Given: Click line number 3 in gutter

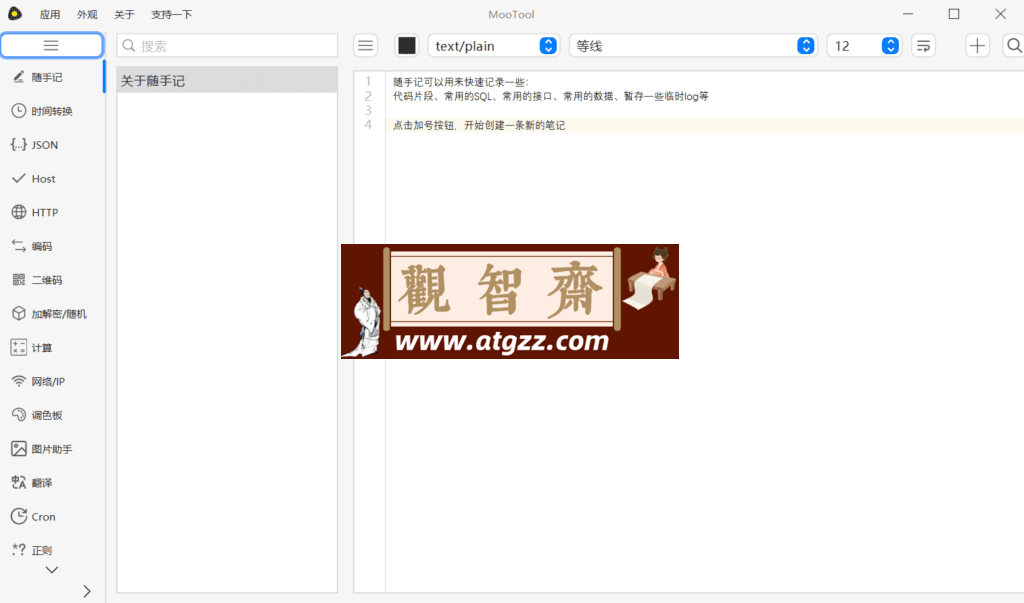Looking at the screenshot, I should click(x=368, y=110).
